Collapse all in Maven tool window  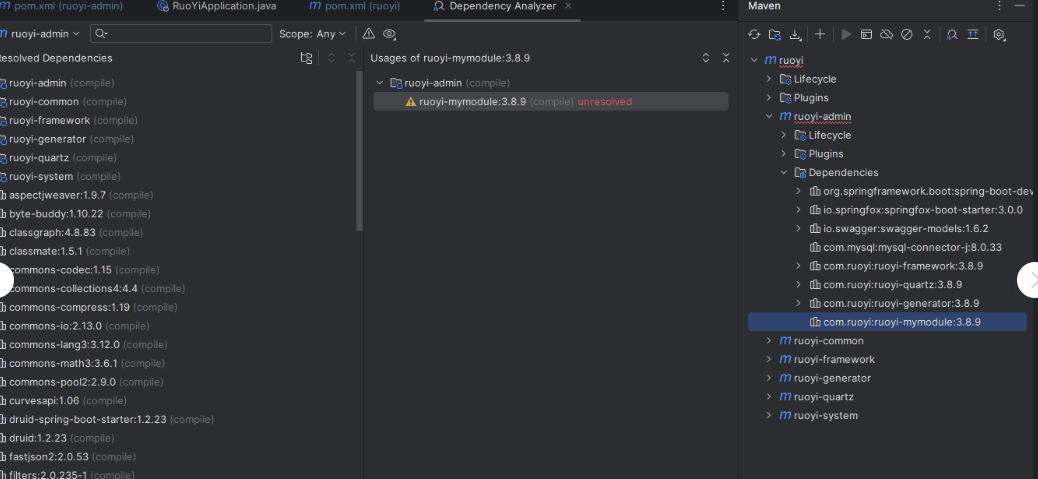[x=927, y=34]
